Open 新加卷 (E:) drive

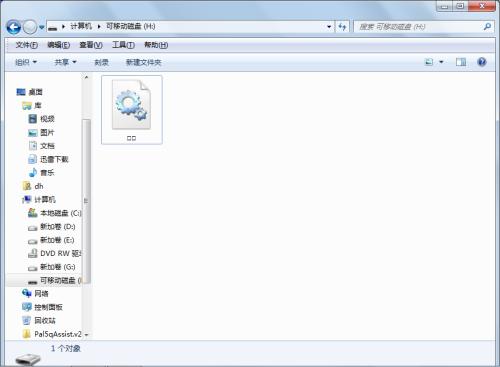(x=57, y=240)
